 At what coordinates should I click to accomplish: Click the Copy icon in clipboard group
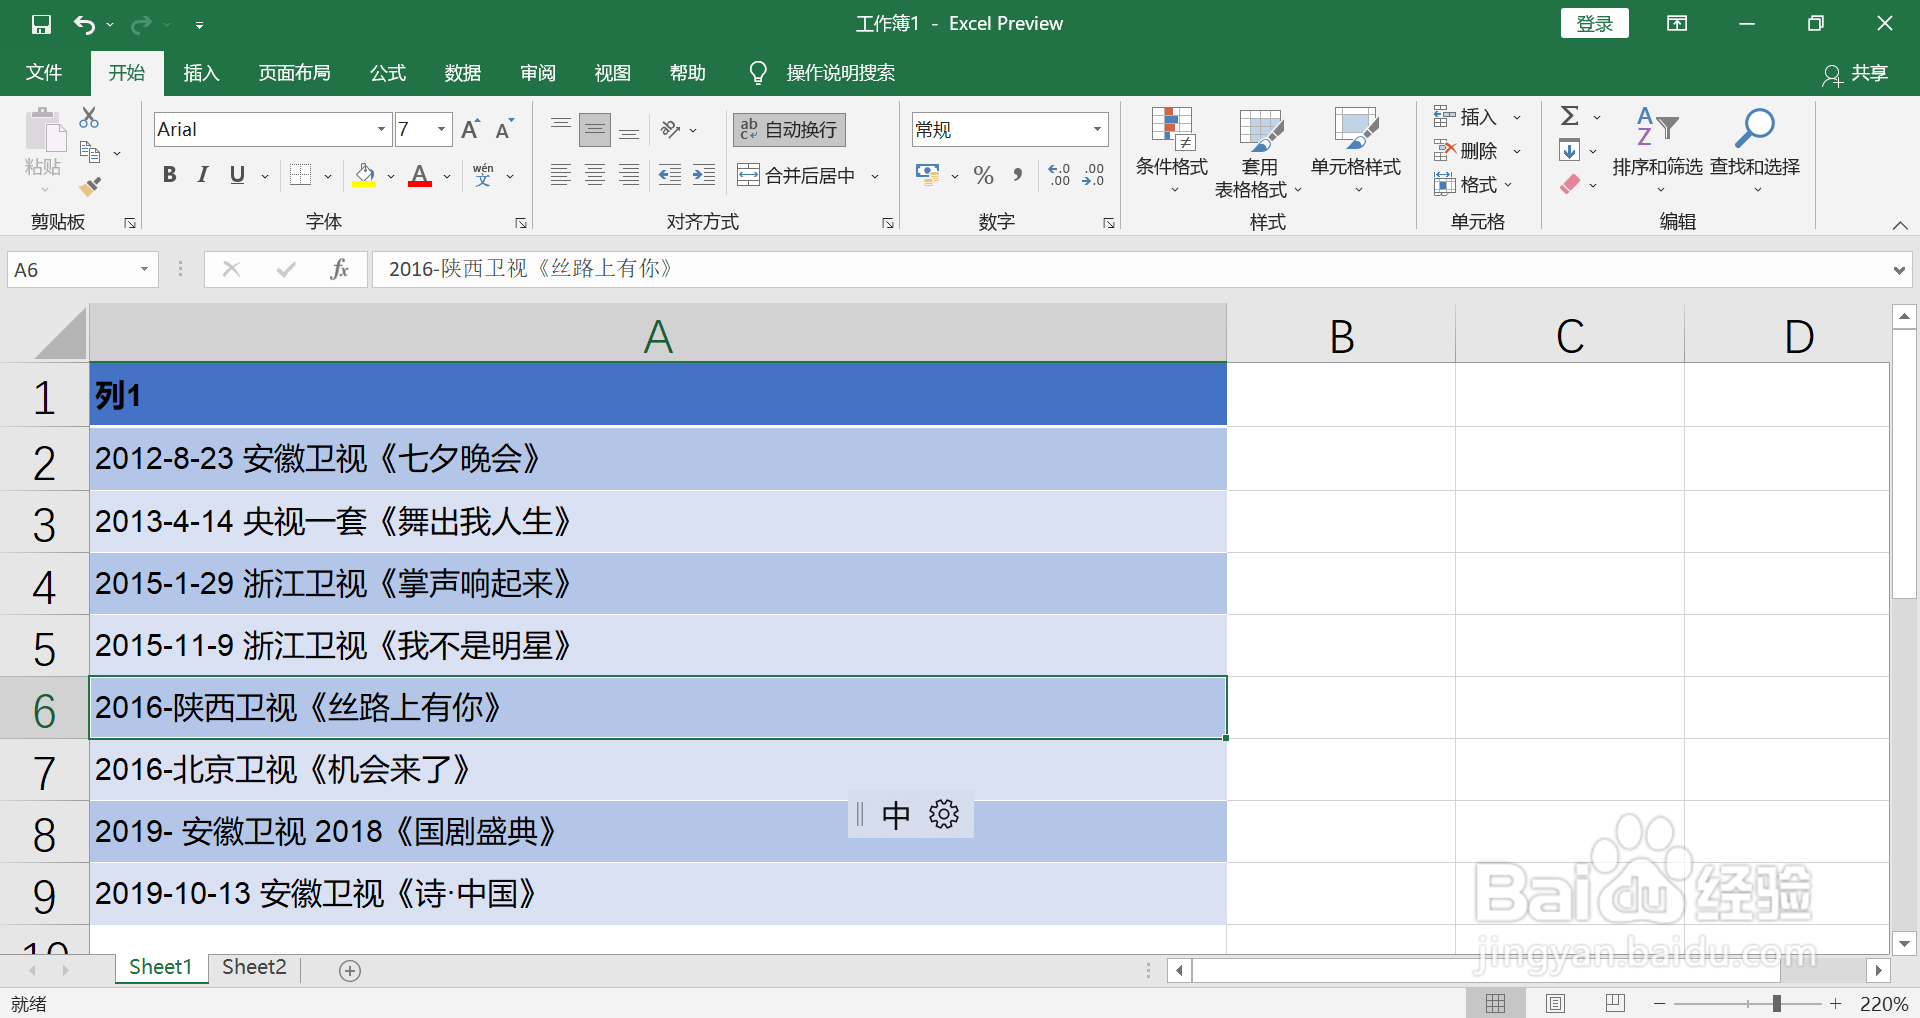pyautogui.click(x=90, y=152)
